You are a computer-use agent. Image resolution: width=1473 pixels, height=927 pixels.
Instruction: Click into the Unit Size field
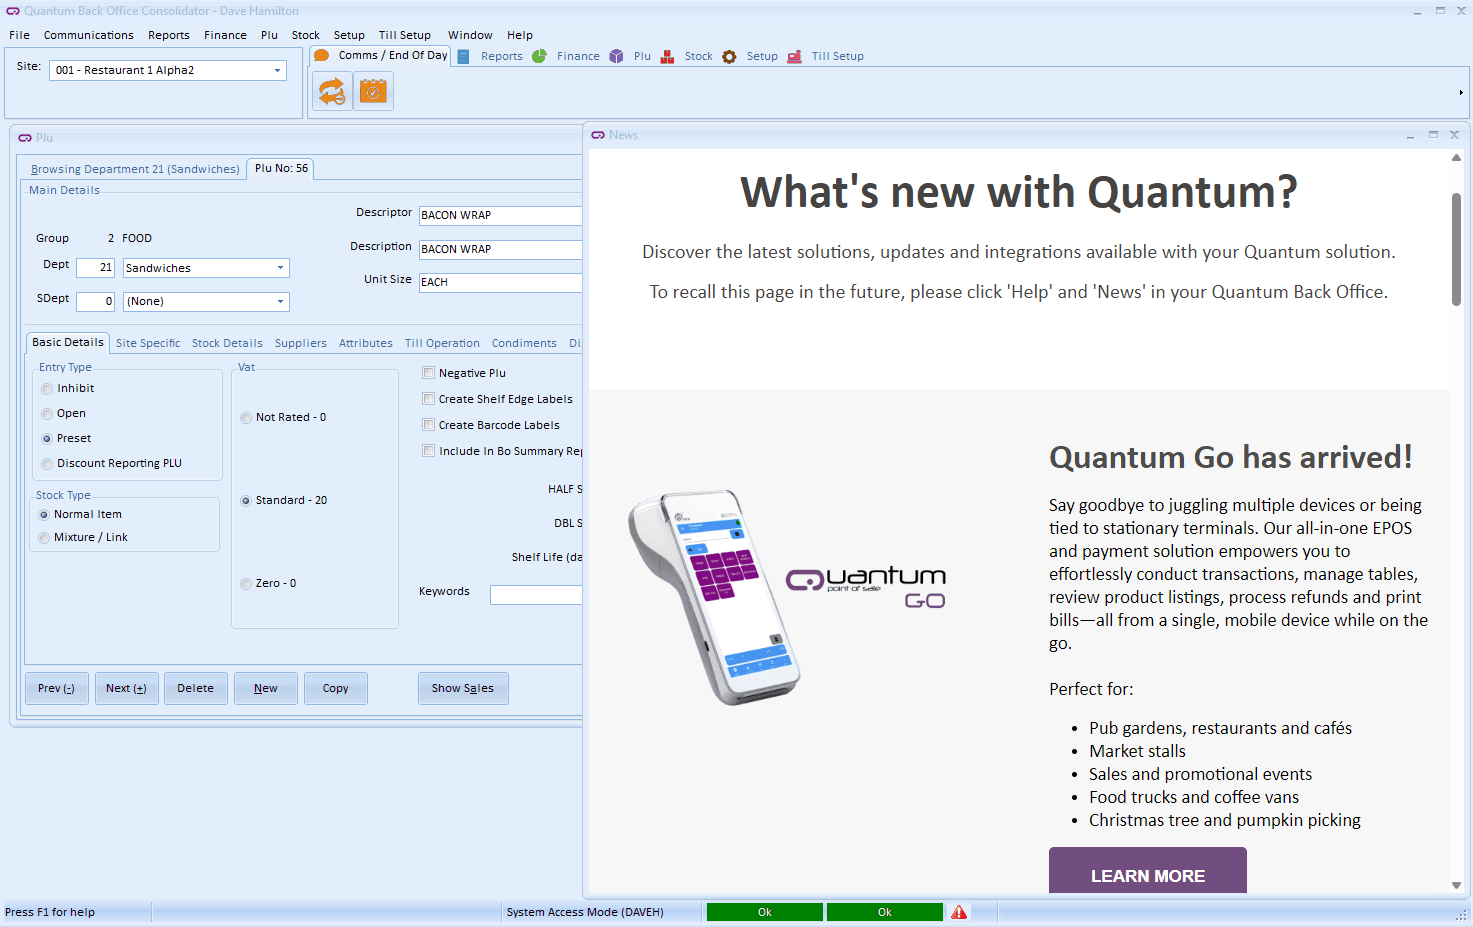pyautogui.click(x=500, y=282)
